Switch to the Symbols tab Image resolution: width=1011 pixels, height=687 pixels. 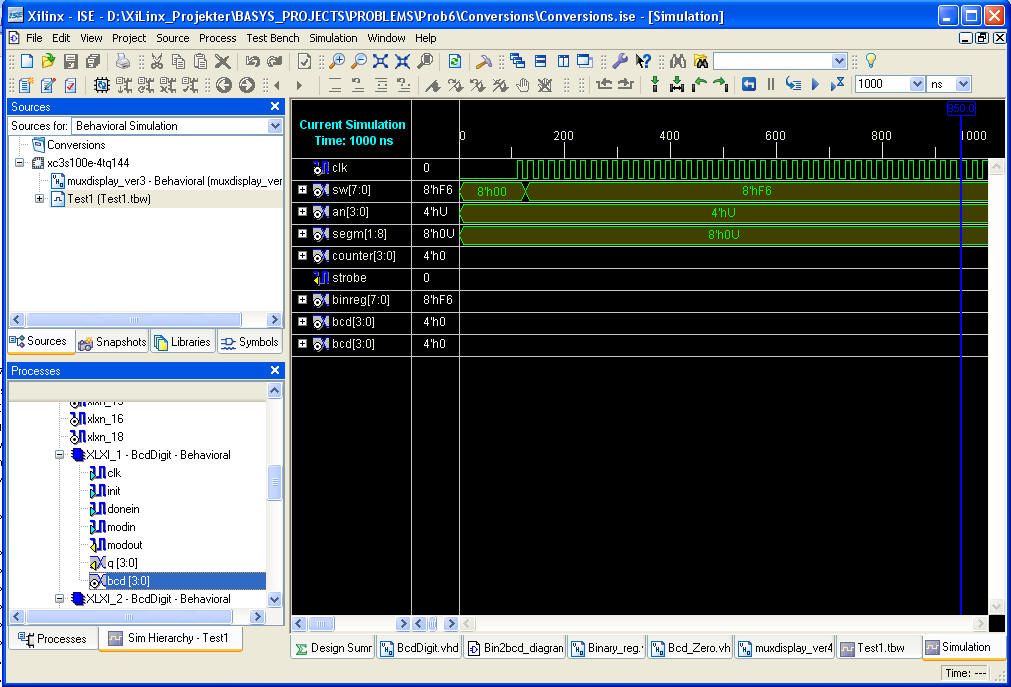tap(250, 342)
